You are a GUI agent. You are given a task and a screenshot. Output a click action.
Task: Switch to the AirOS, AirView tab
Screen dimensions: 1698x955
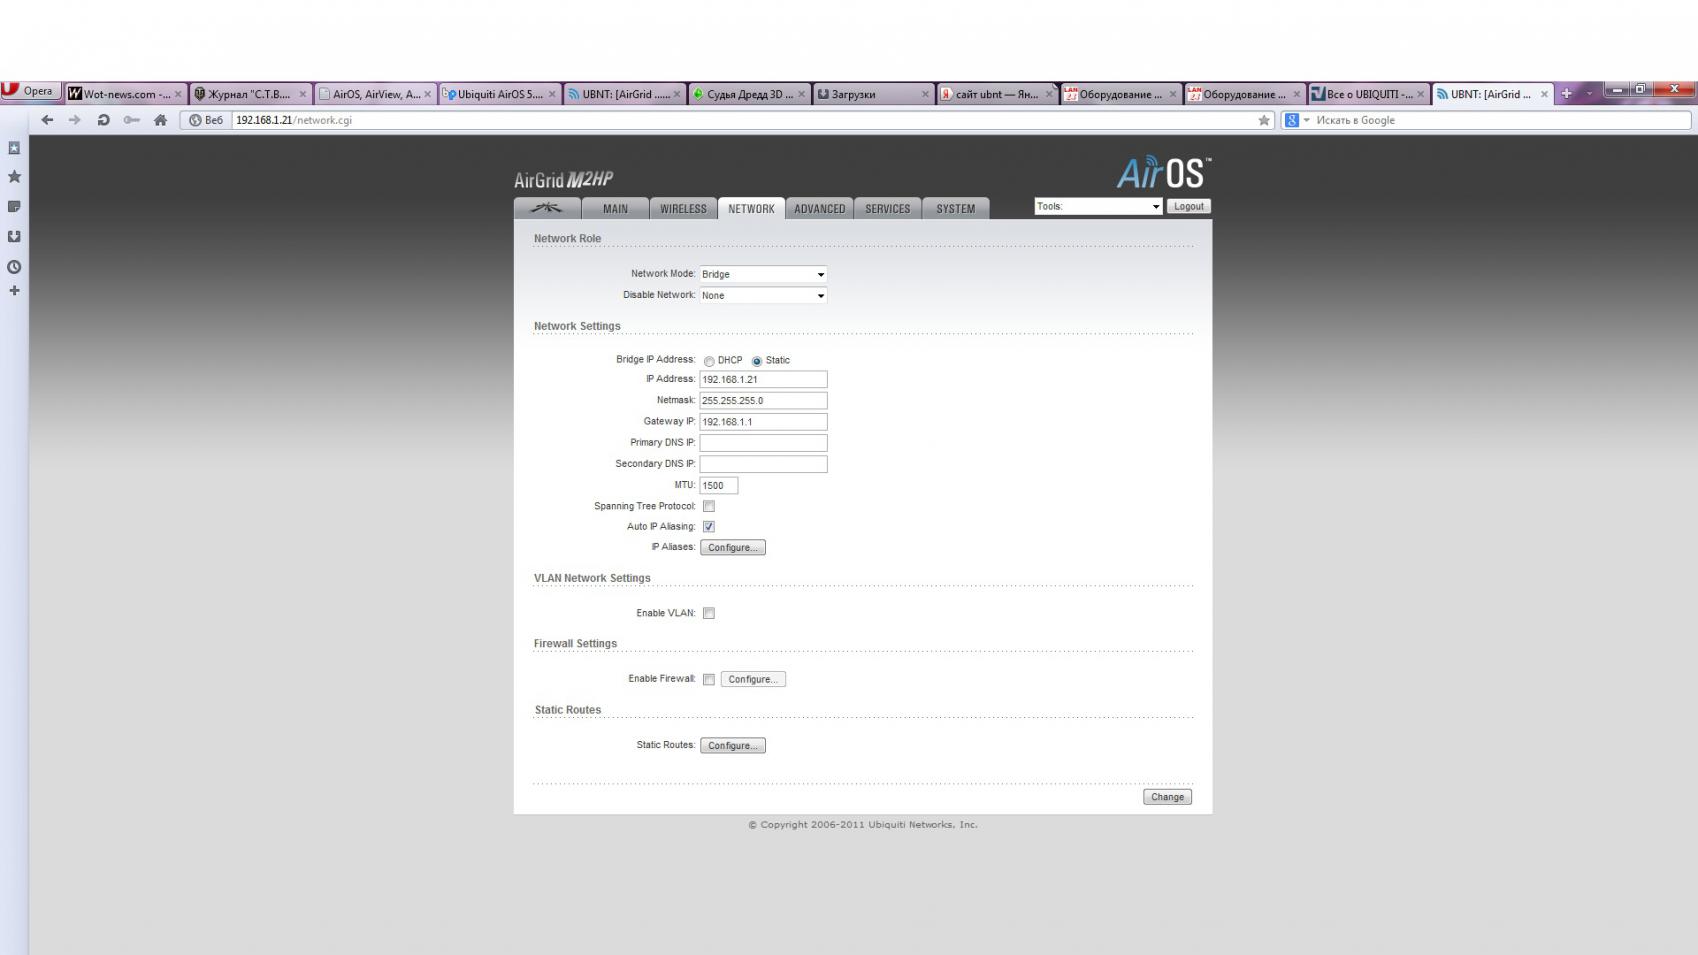375,94
